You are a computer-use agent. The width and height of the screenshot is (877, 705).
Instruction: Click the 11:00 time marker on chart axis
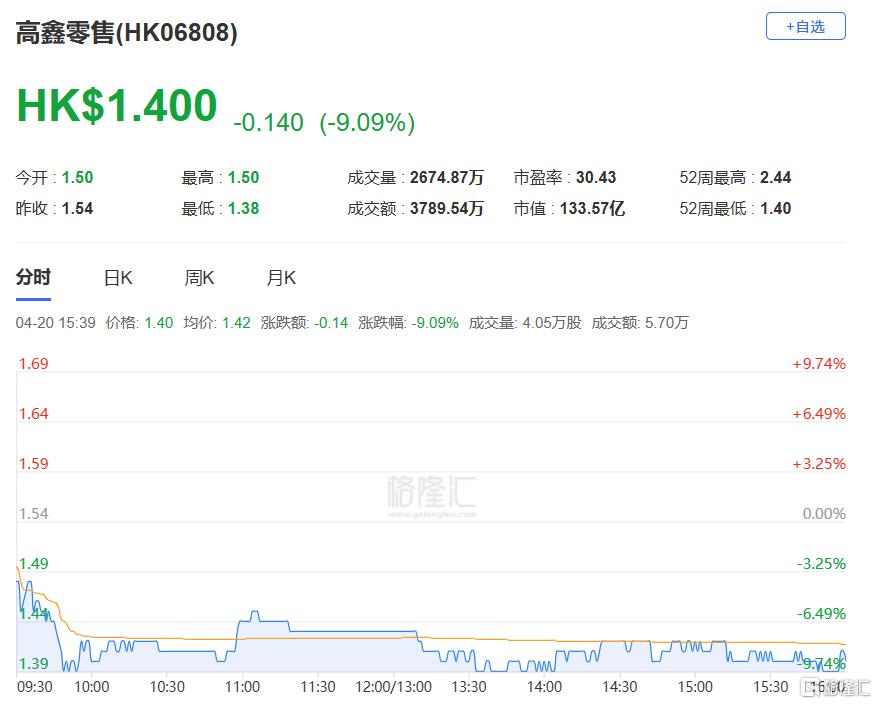coord(243,687)
